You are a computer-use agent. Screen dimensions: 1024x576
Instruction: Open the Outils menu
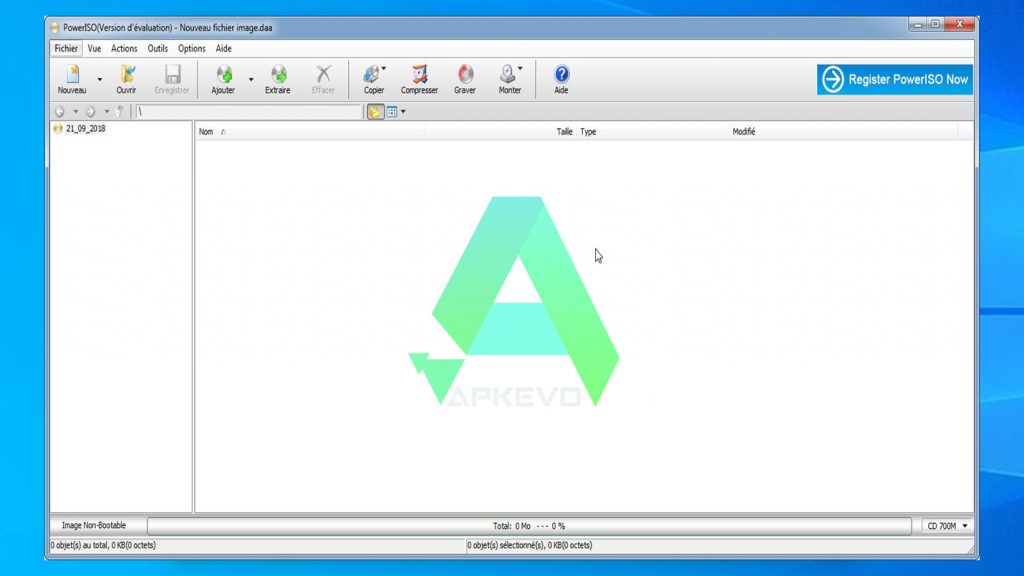click(x=157, y=48)
